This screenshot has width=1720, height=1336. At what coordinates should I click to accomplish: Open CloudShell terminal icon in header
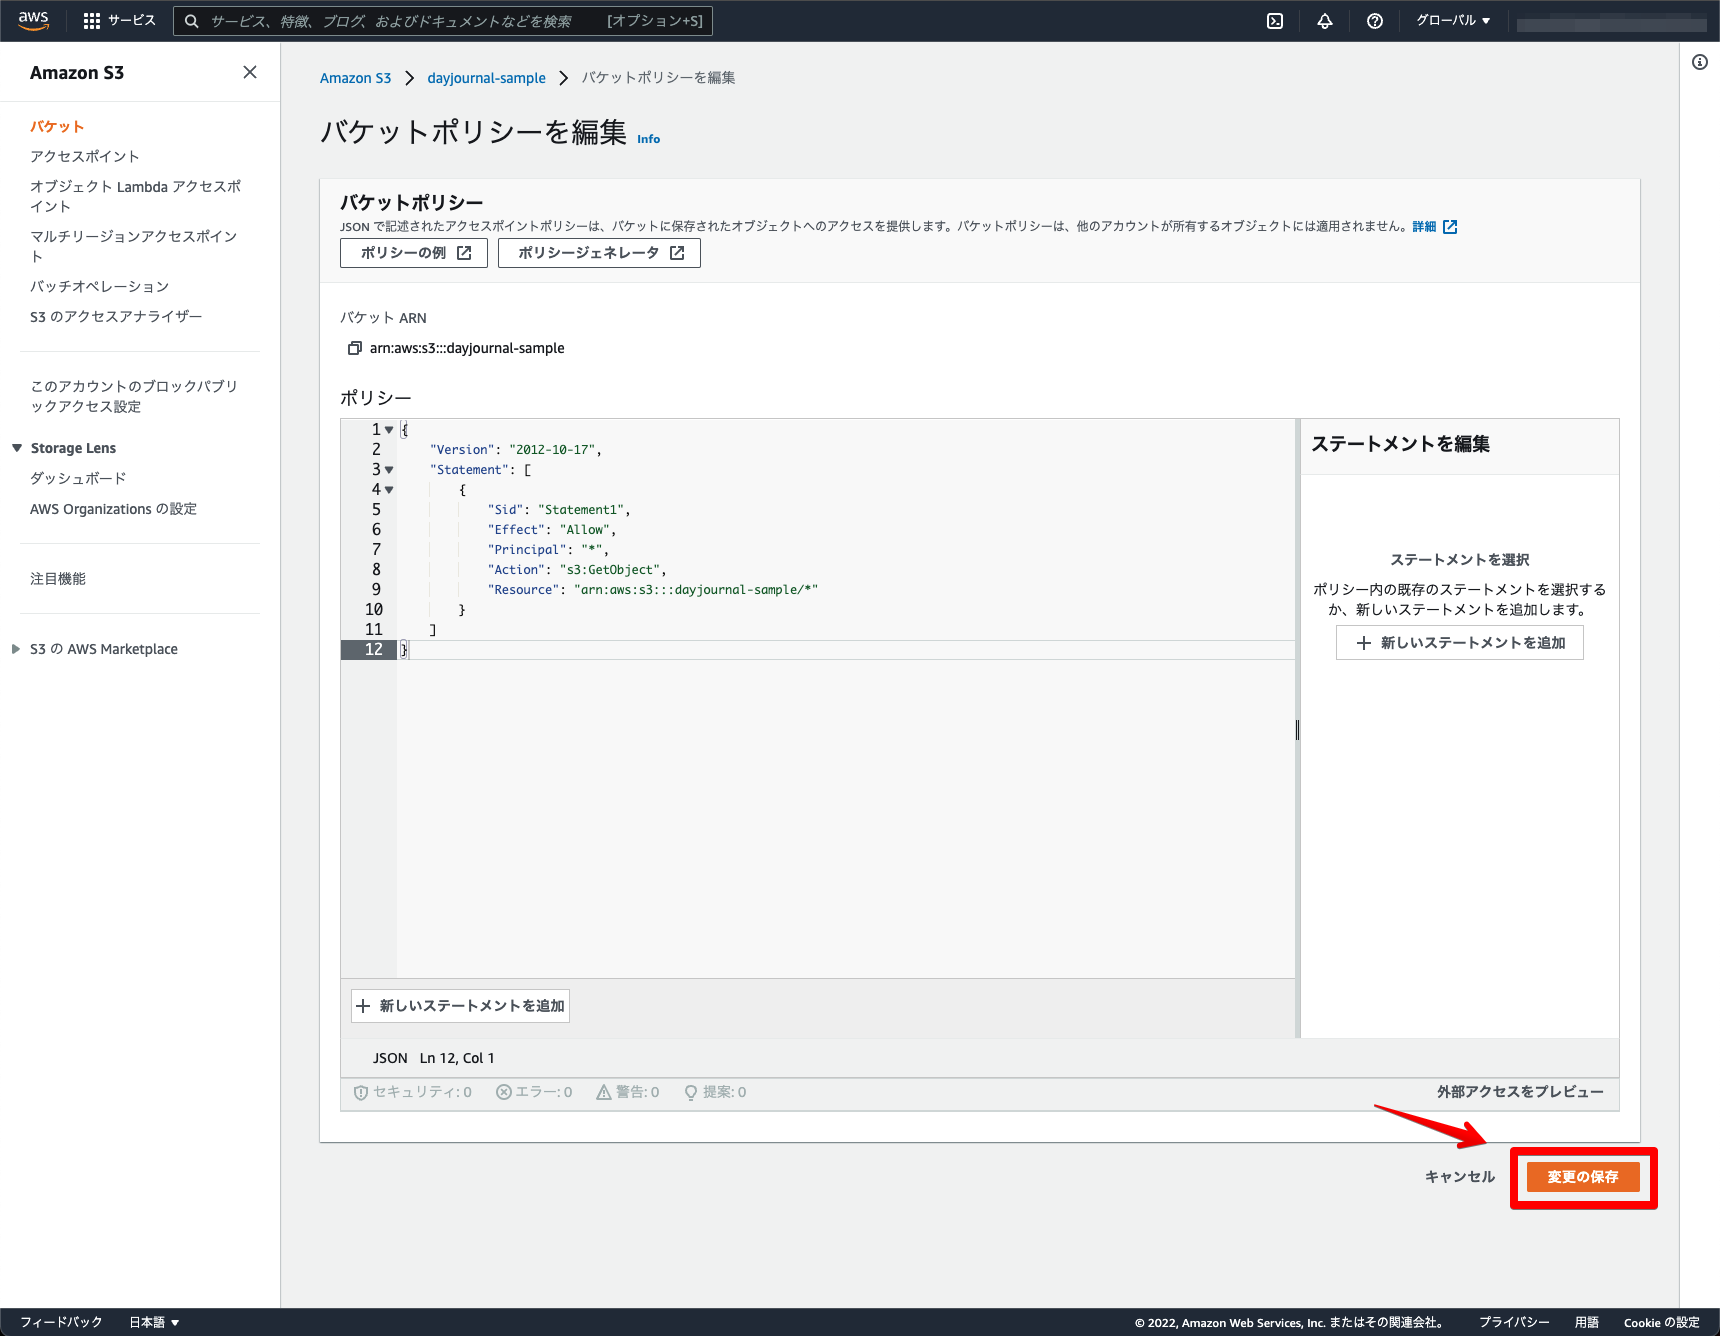tap(1275, 21)
